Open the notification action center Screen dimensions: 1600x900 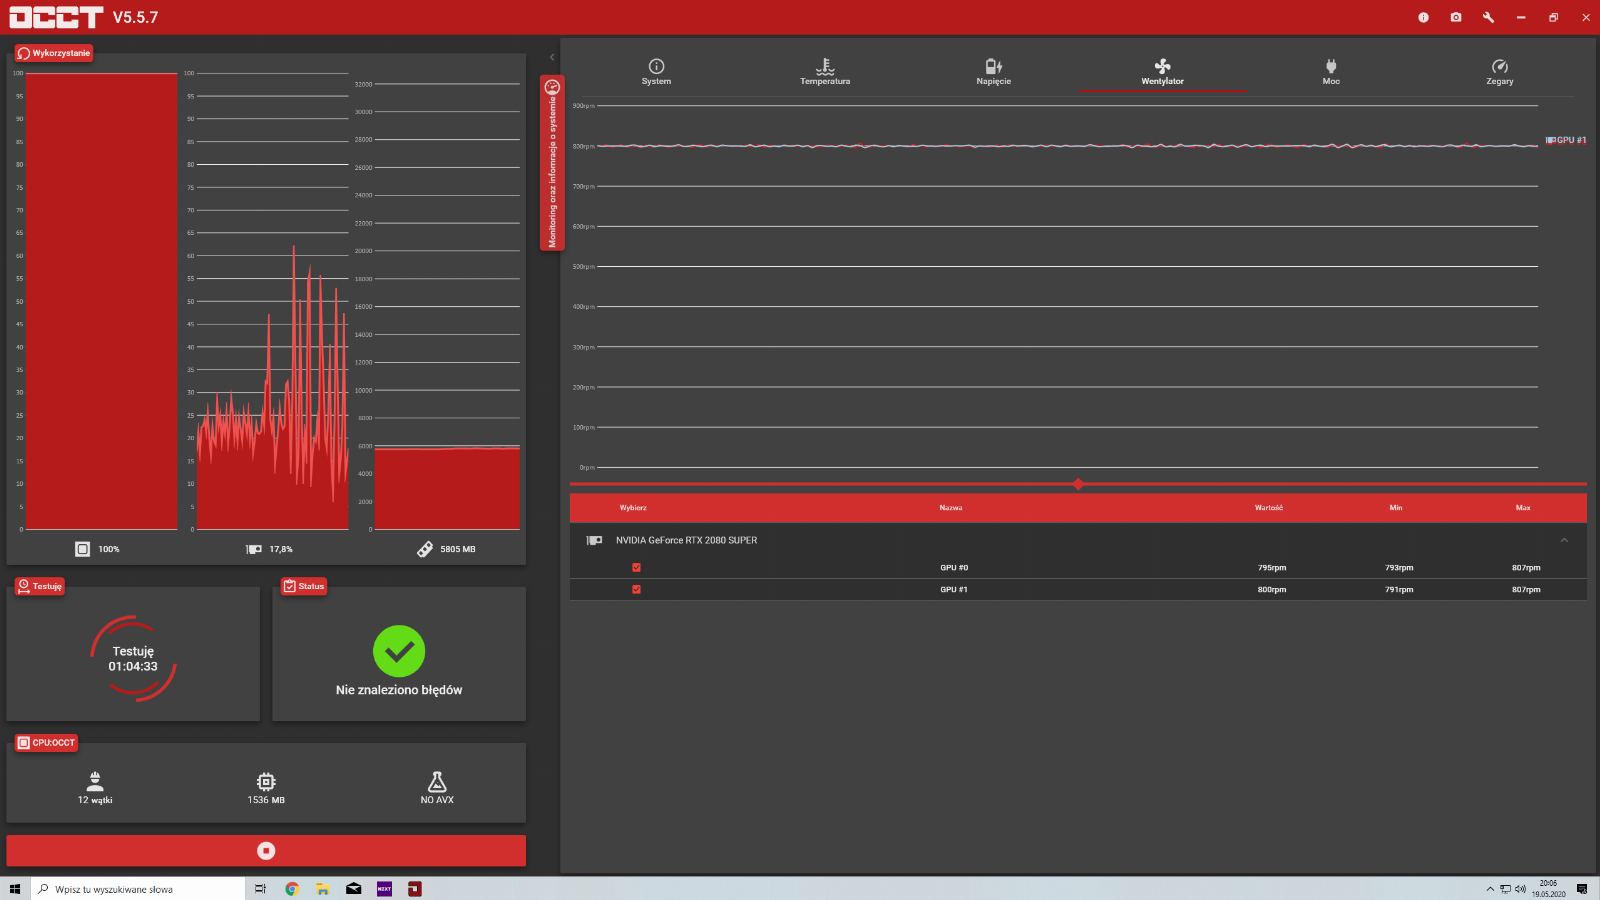(1582, 889)
